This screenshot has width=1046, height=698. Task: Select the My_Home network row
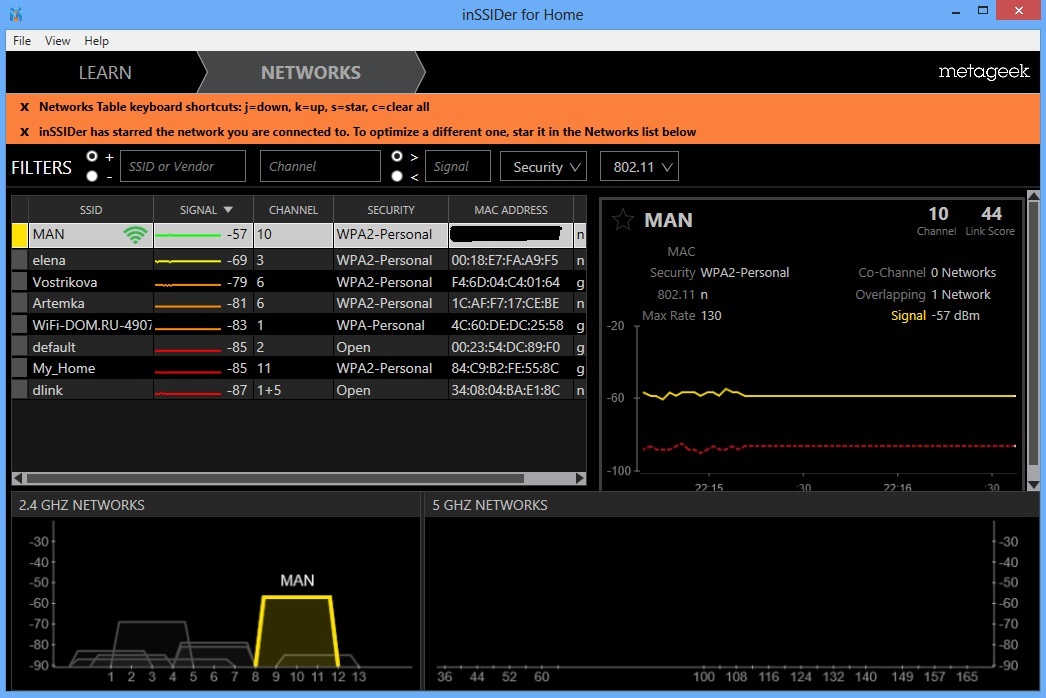64,368
